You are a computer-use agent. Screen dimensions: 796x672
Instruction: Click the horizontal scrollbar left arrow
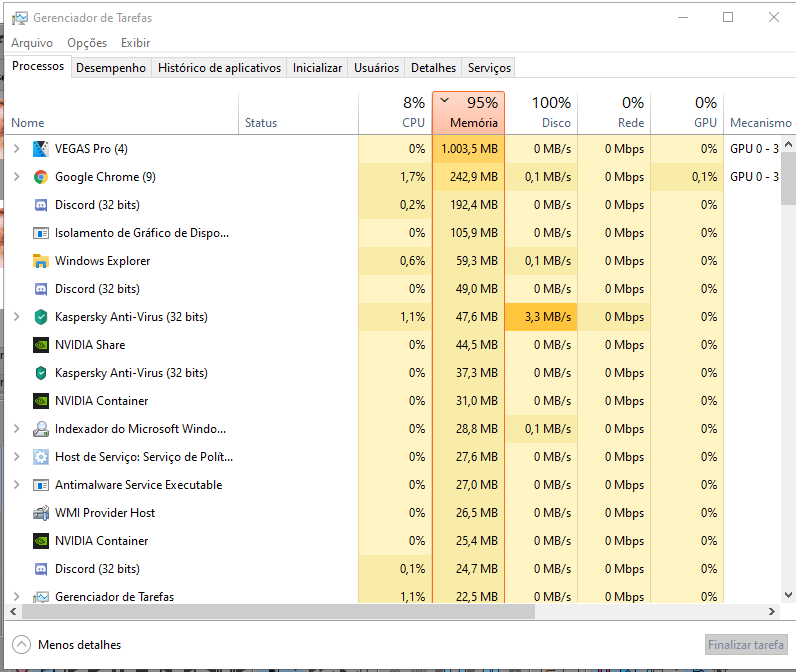pyautogui.click(x=13, y=612)
